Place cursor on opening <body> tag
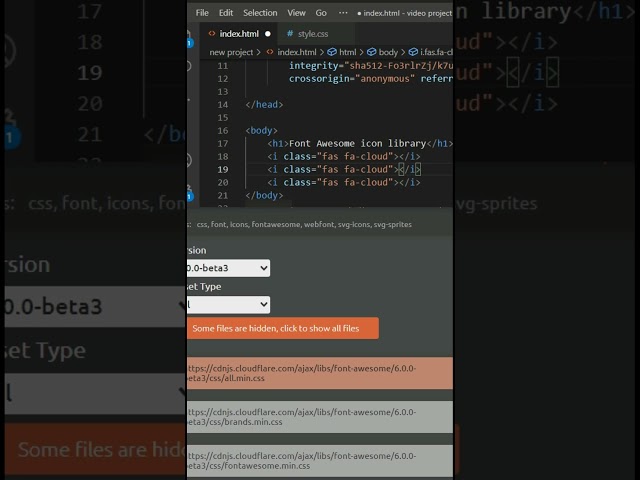 tap(261, 131)
